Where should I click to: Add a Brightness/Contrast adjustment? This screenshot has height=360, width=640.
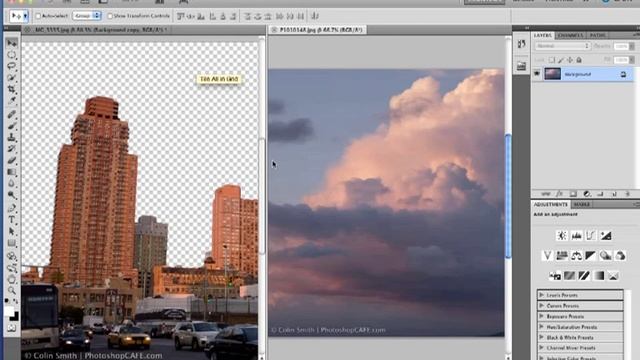point(562,236)
